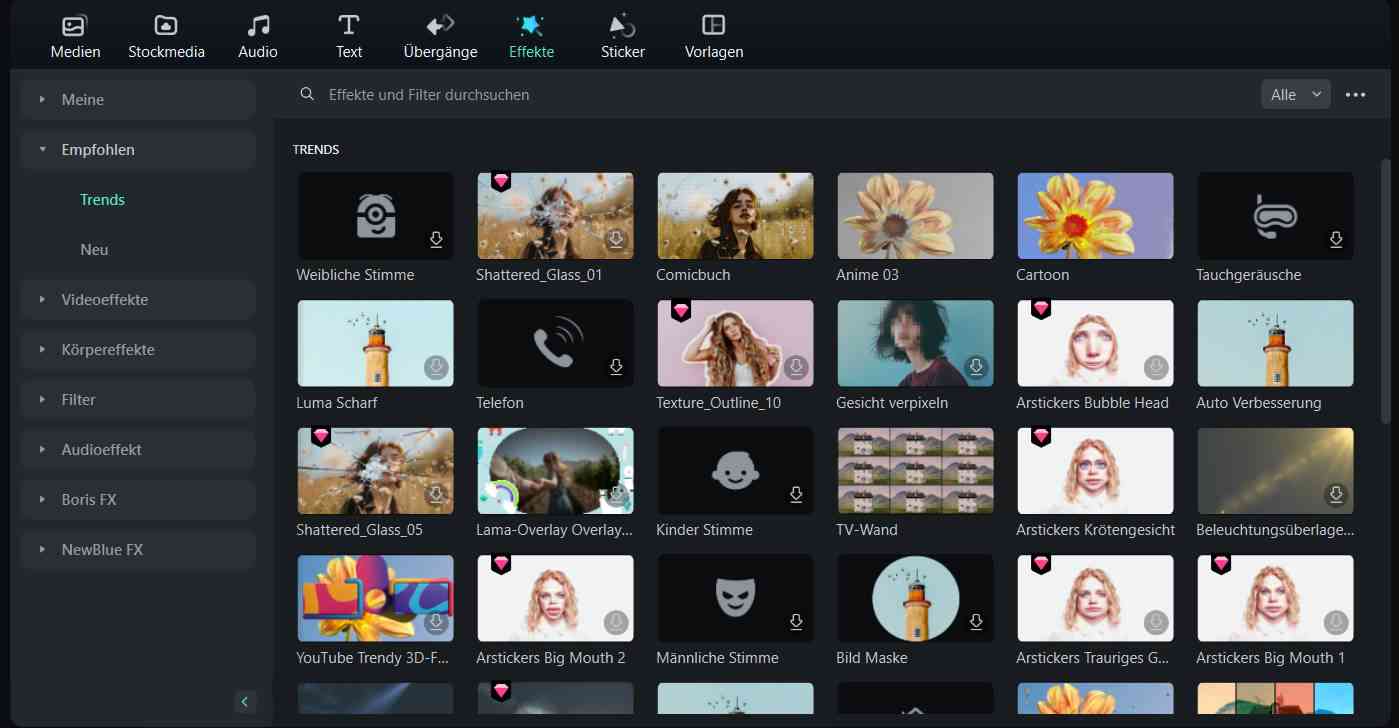
Task: Select the Auto Verbesserung thumbnail
Action: (x=1275, y=343)
